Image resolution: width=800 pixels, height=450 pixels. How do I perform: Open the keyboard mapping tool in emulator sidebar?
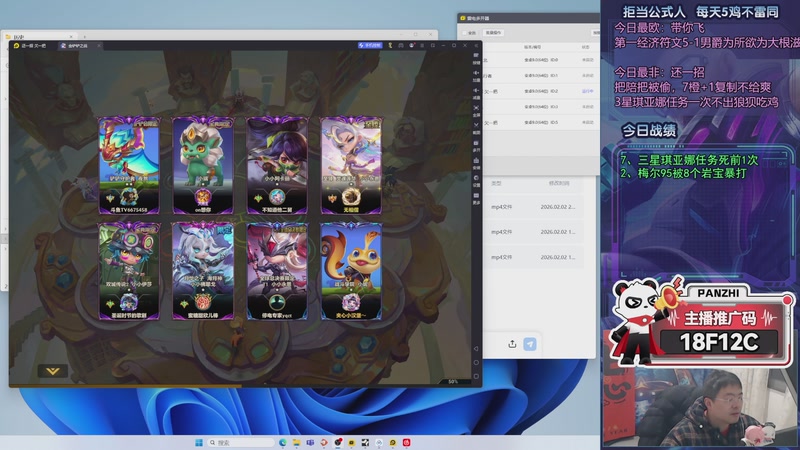(476, 57)
